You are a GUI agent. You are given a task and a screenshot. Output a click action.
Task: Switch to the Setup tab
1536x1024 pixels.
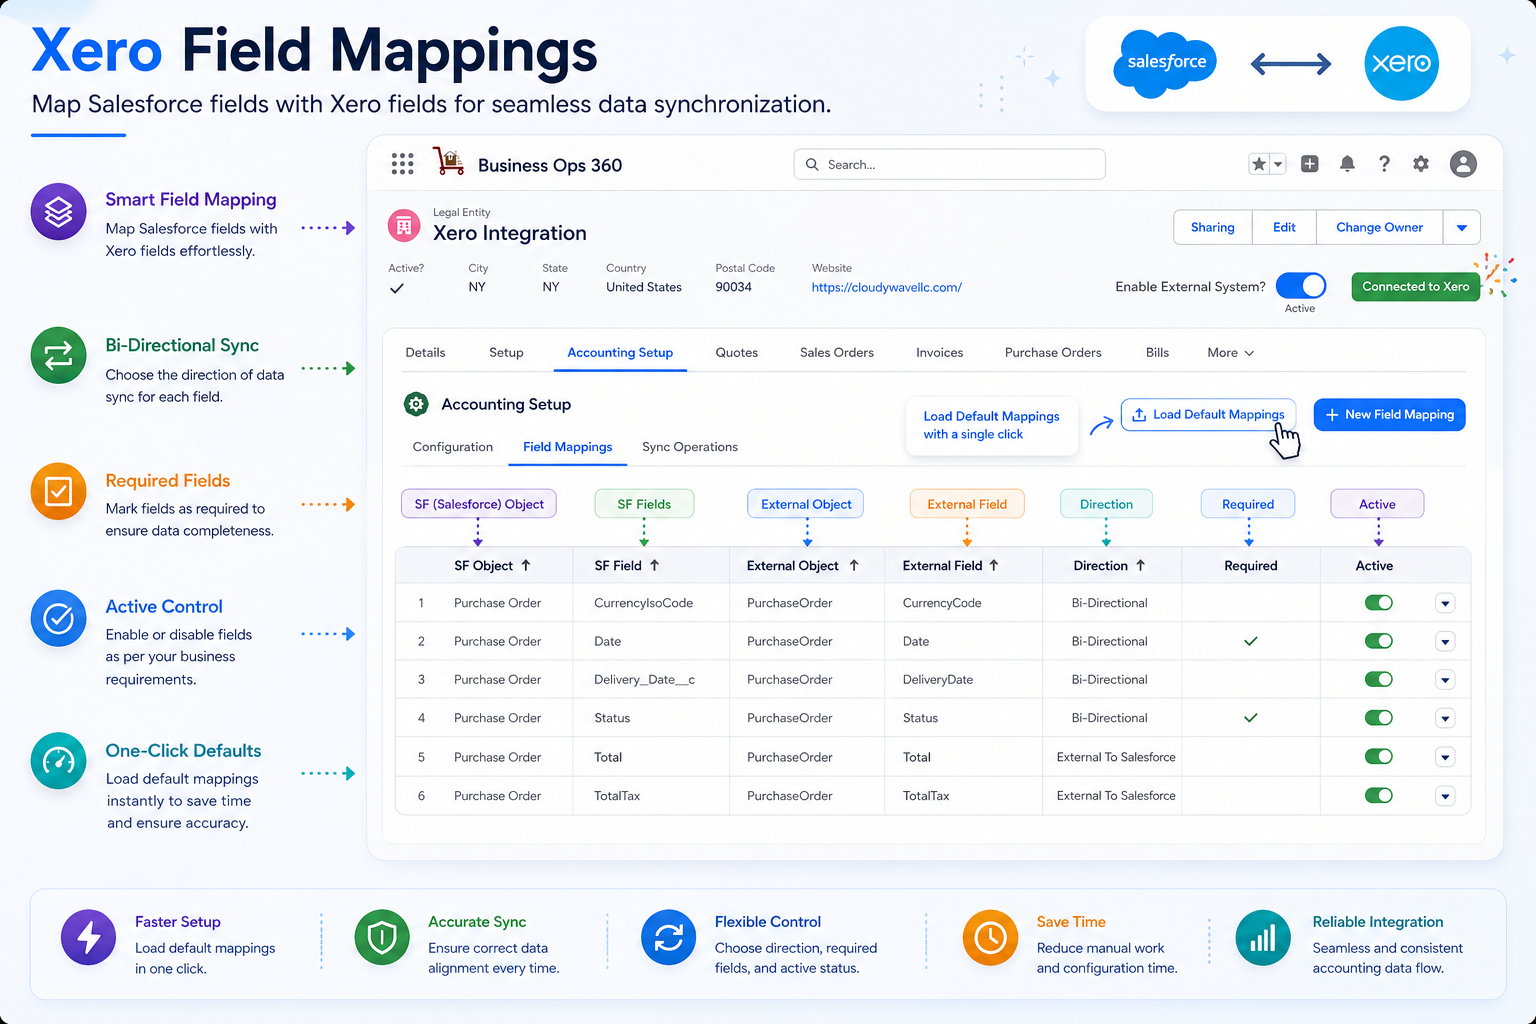(506, 352)
